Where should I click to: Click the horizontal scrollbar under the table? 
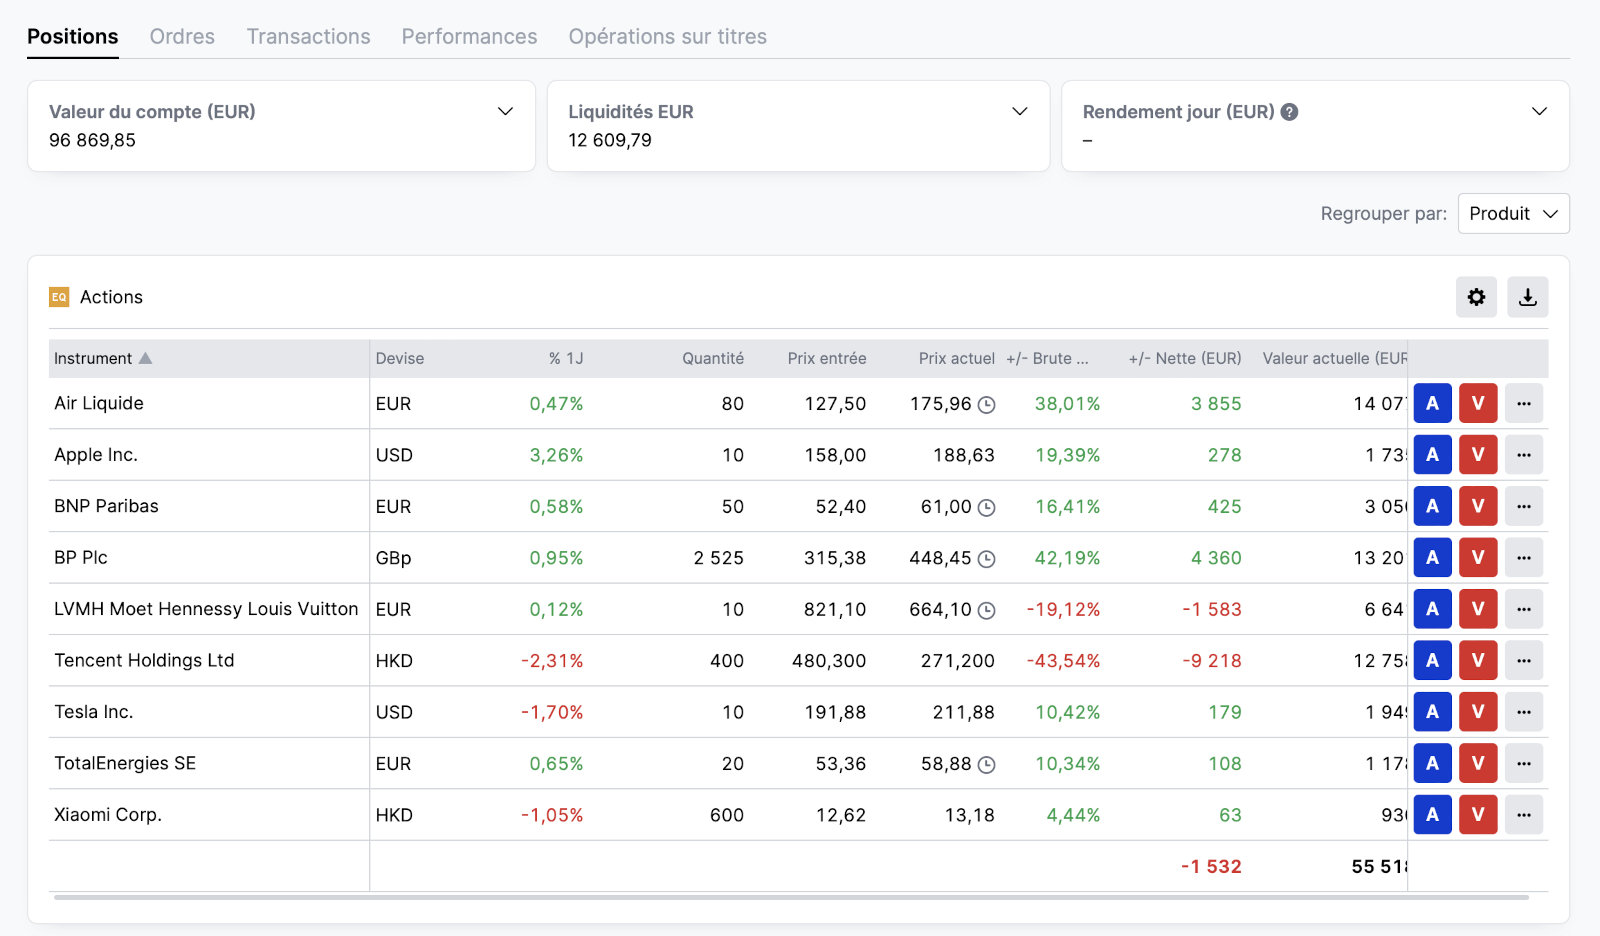tap(790, 897)
